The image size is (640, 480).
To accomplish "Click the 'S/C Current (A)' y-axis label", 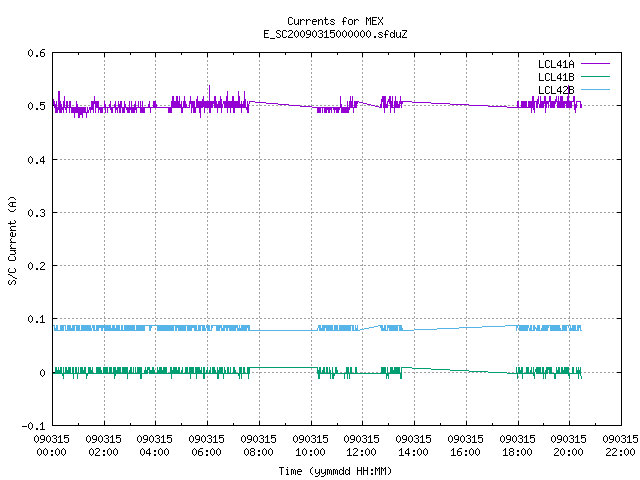I will (x=13, y=241).
